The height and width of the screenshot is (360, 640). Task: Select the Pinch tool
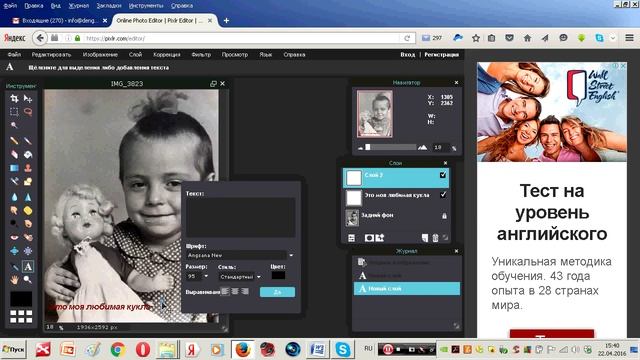pos(28,251)
